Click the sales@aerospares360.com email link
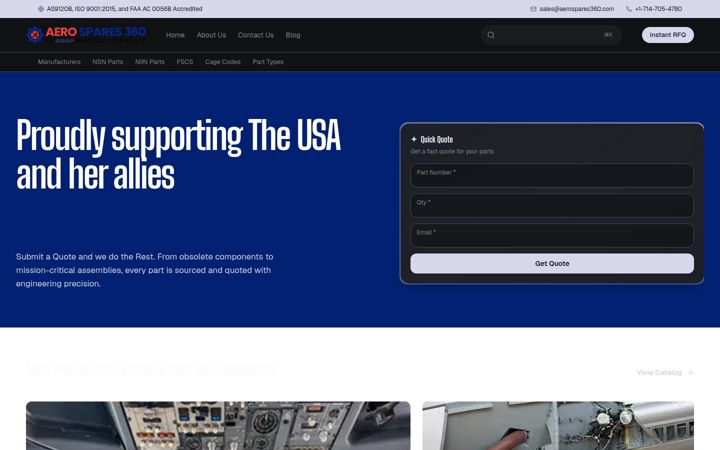The image size is (720, 450). pyautogui.click(x=577, y=9)
